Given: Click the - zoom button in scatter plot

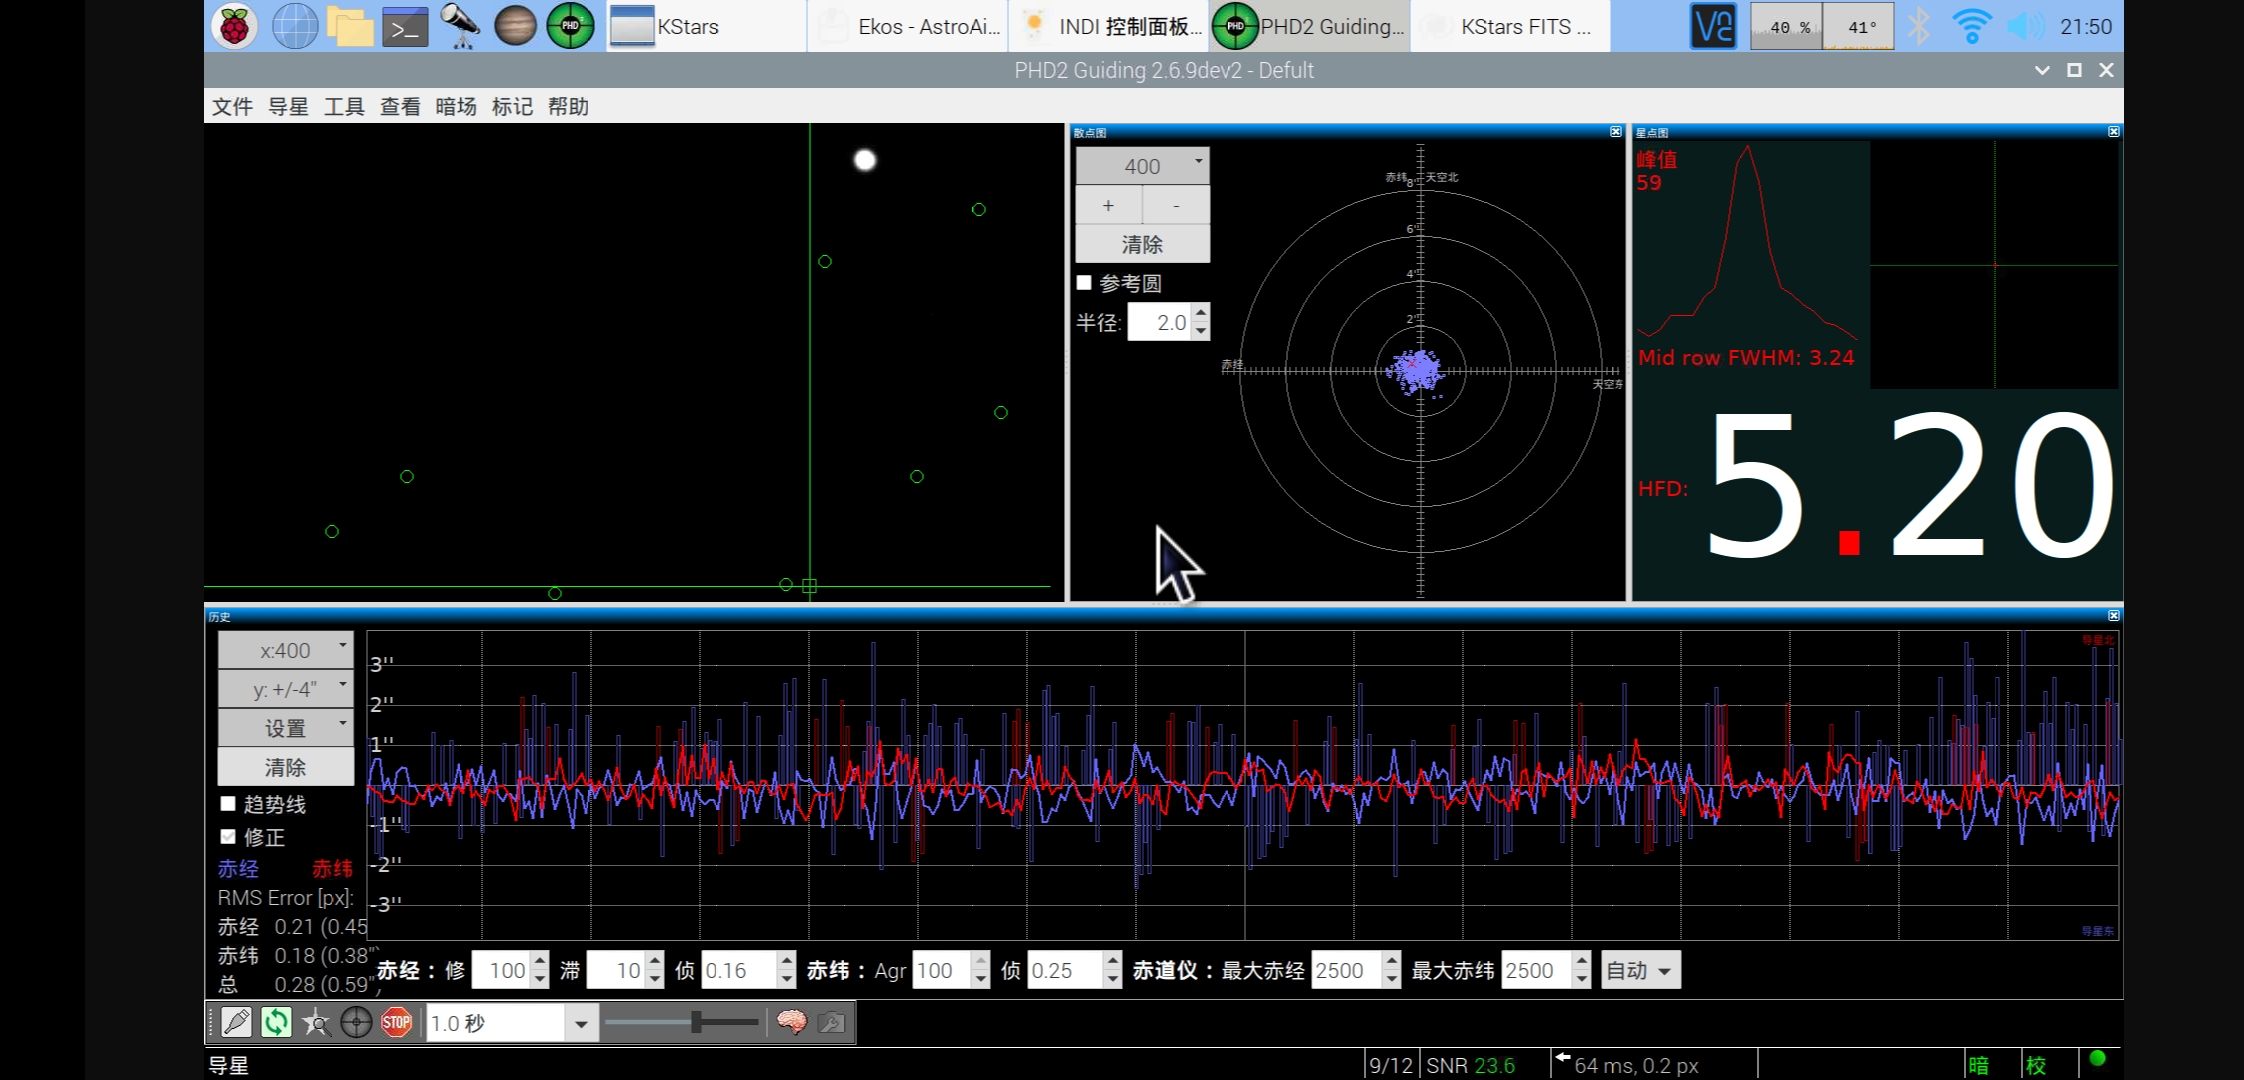Looking at the screenshot, I should coord(1176,205).
